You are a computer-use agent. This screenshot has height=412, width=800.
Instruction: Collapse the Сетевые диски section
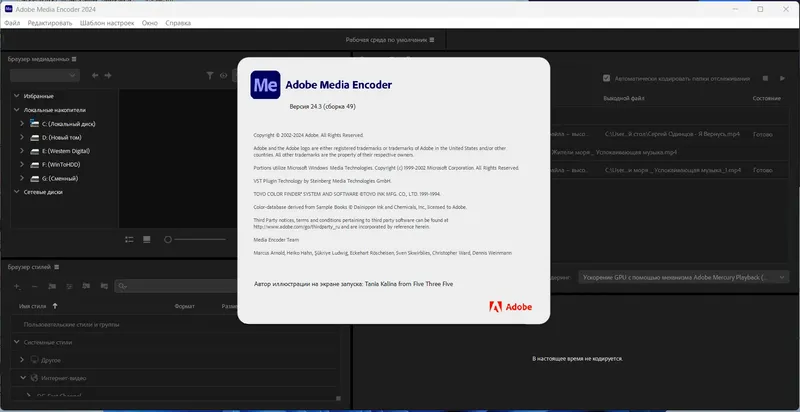point(17,192)
